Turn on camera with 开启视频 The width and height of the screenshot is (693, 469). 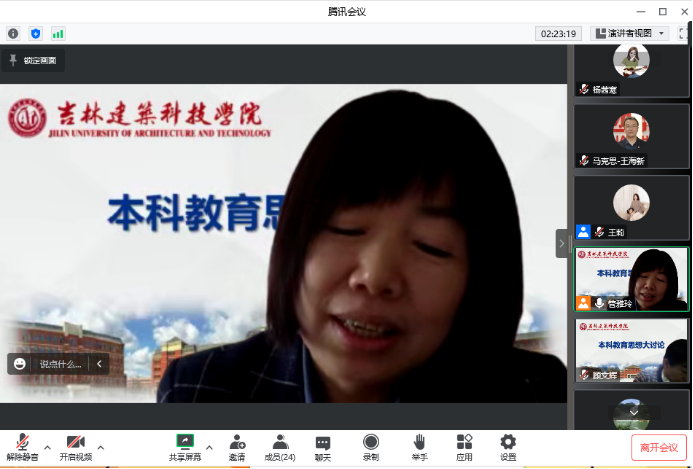(76, 447)
